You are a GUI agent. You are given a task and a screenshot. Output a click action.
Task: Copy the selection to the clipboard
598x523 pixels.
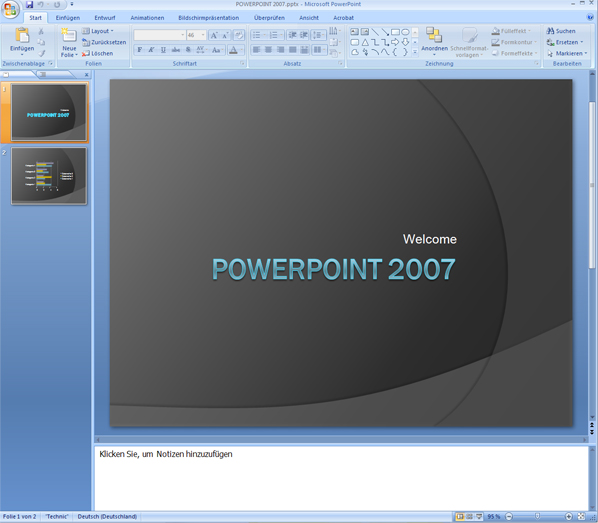pyautogui.click(x=41, y=42)
